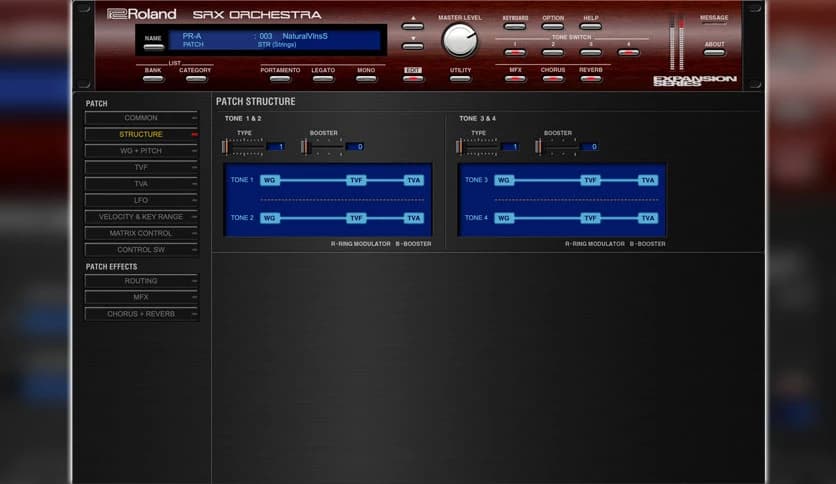Click the NAME button beside the patch display
This screenshot has height=484, width=836.
154,47
